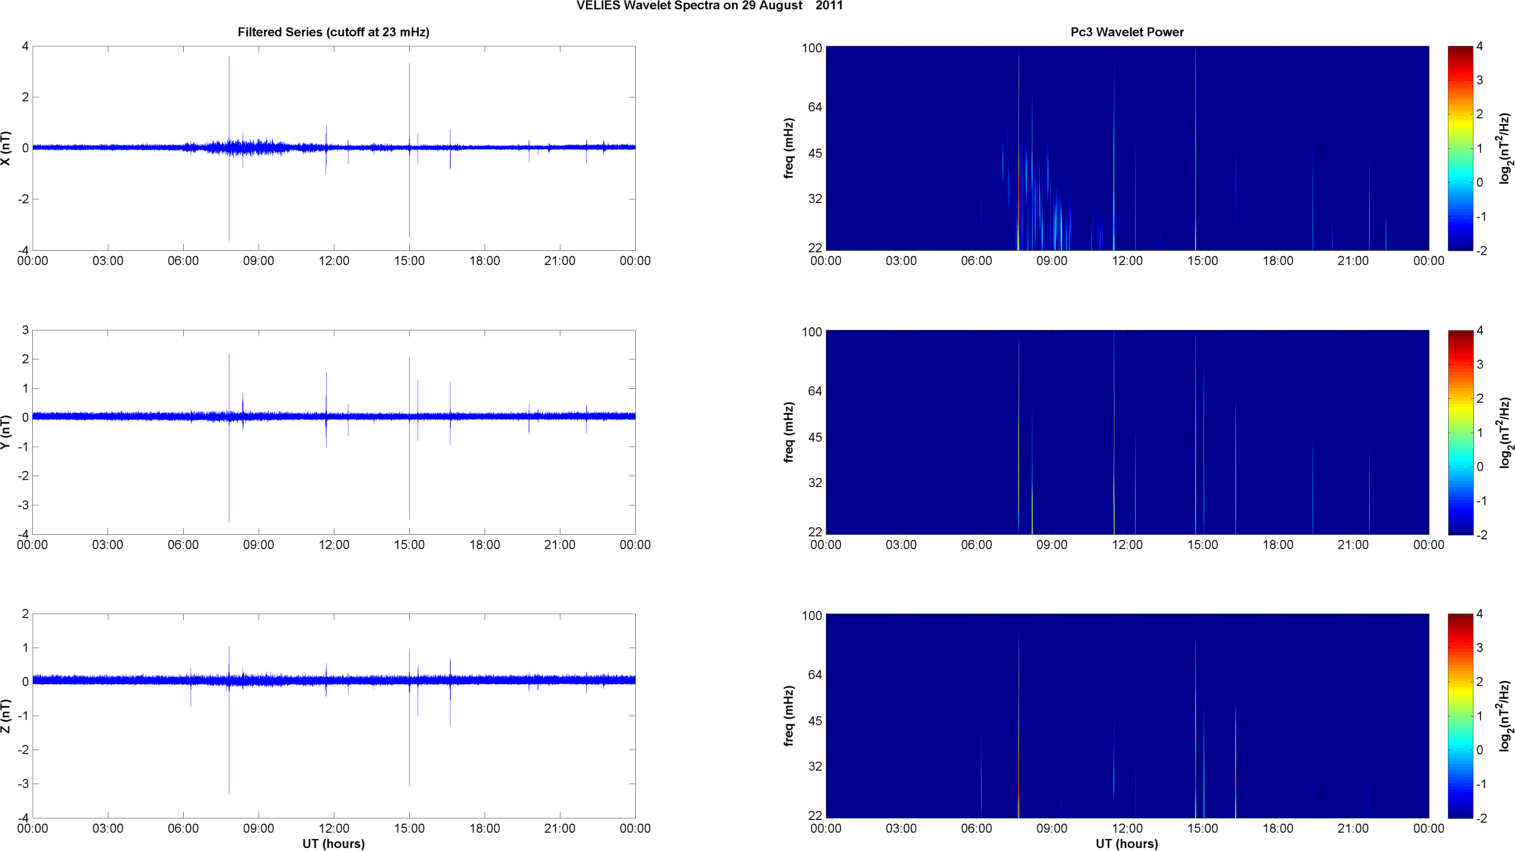The height and width of the screenshot is (851, 1515).
Task: Click the "Z (nT)" axis label
Action: click(x=8, y=716)
